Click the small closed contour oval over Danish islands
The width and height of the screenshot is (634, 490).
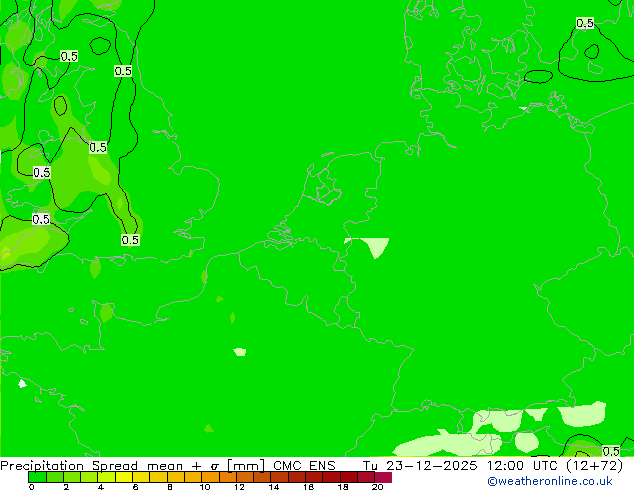[538, 76]
